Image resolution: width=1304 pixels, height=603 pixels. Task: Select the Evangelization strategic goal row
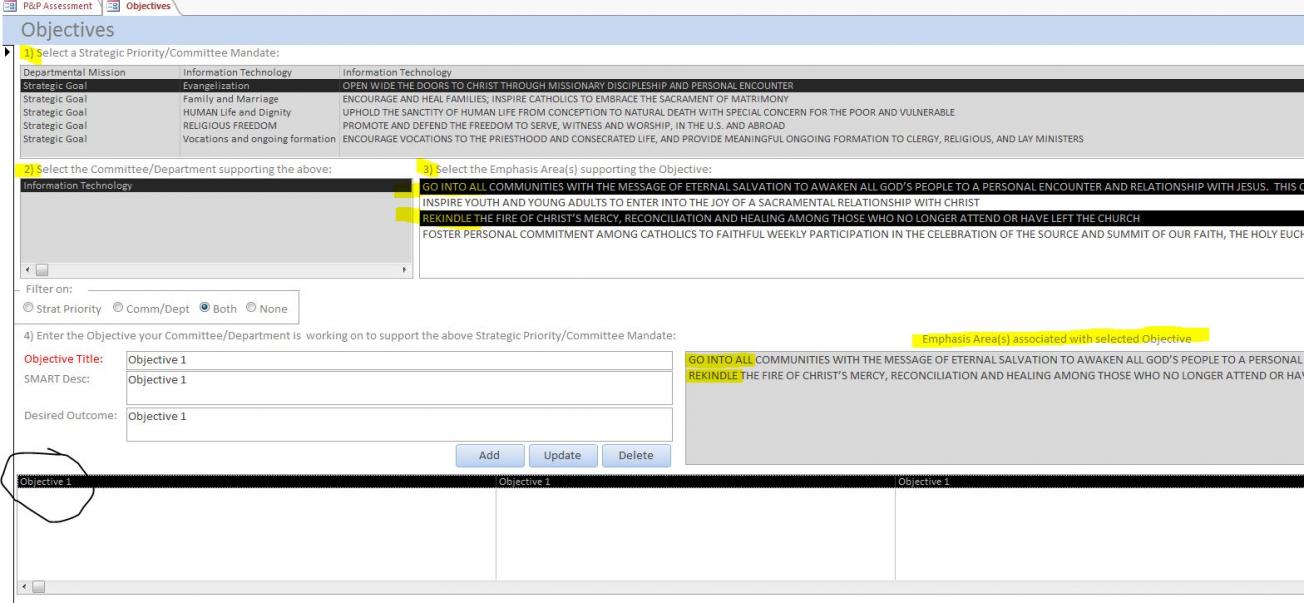(x=662, y=86)
